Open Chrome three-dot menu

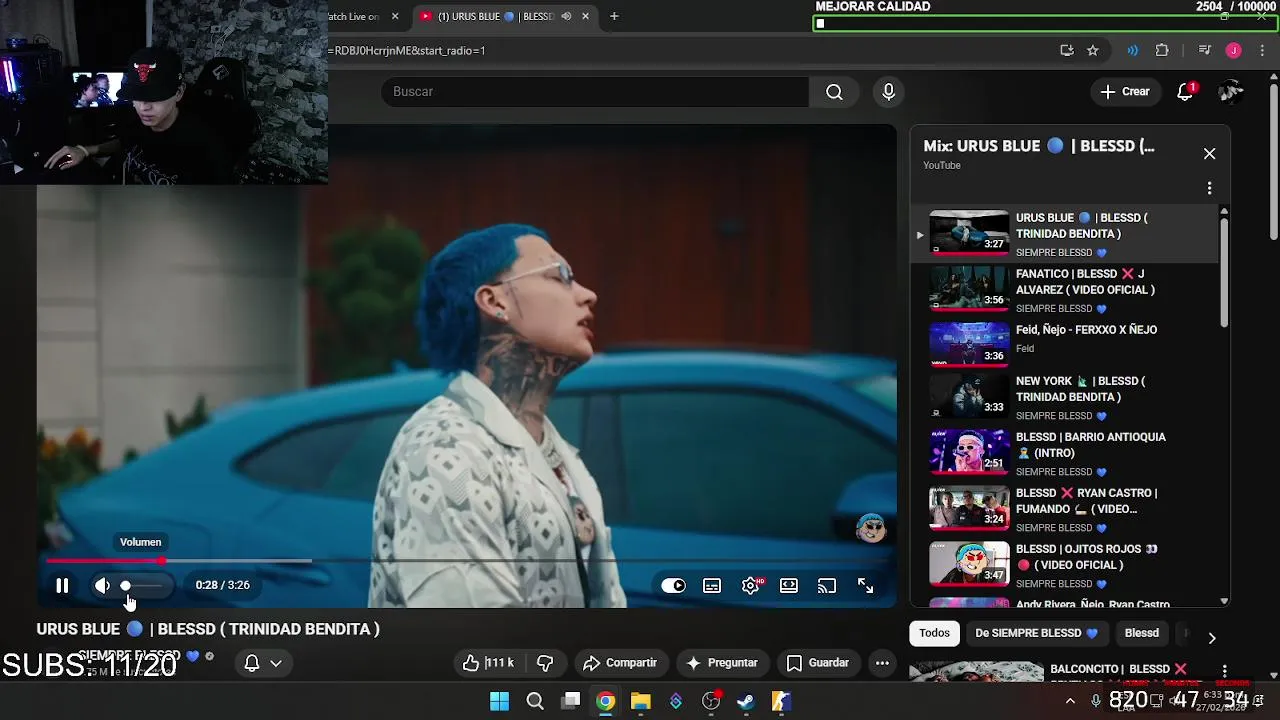point(1260,50)
